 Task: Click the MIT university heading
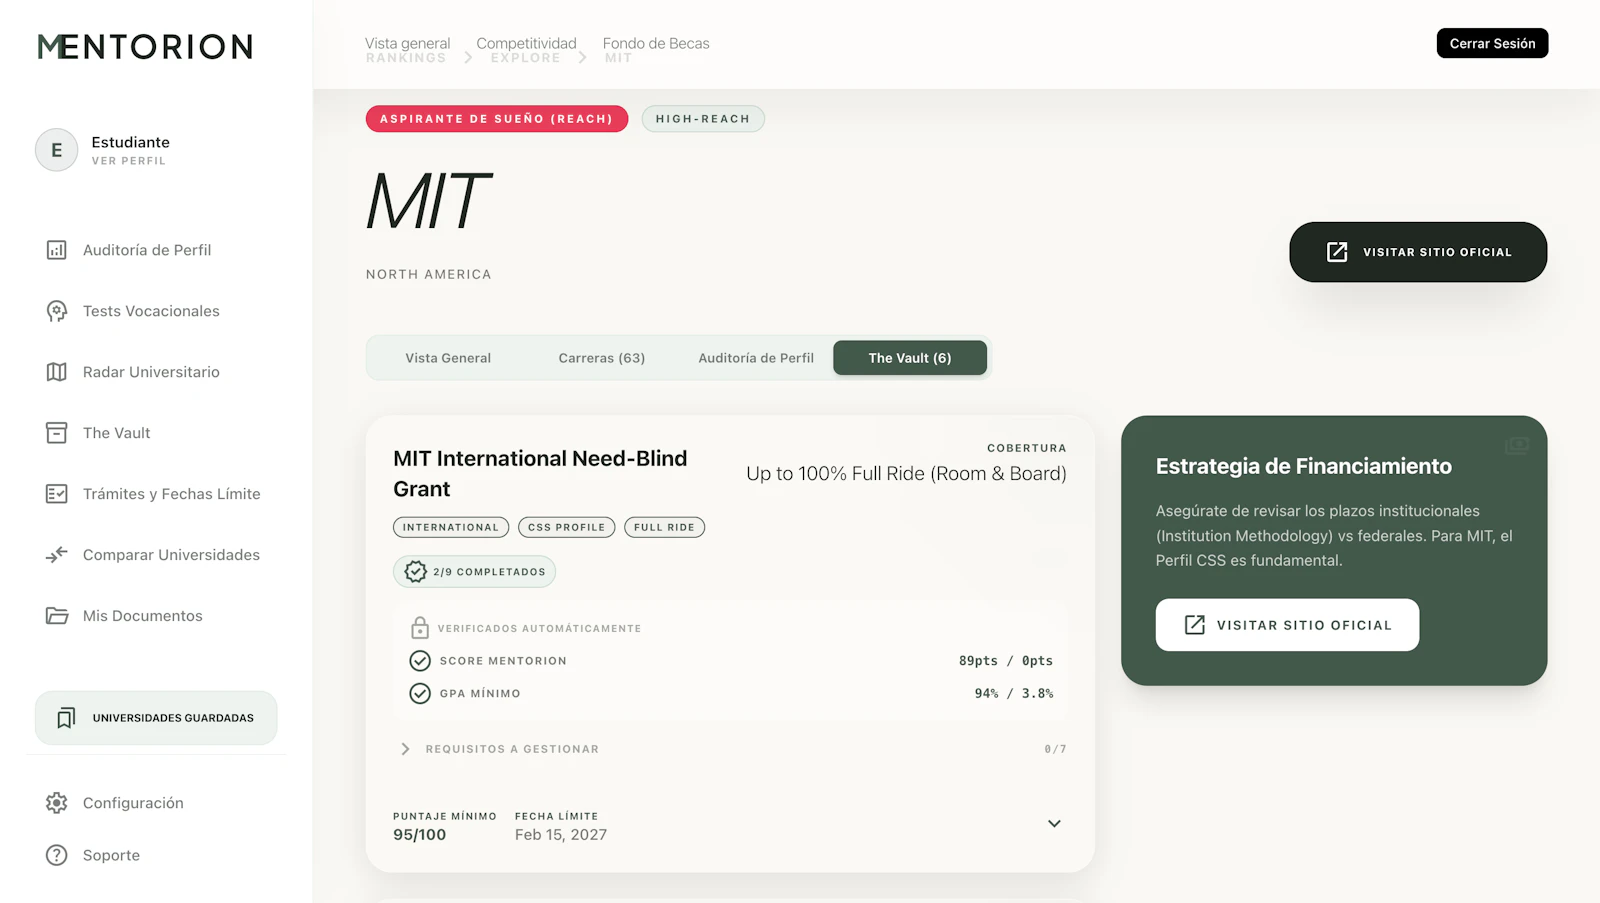tap(428, 201)
